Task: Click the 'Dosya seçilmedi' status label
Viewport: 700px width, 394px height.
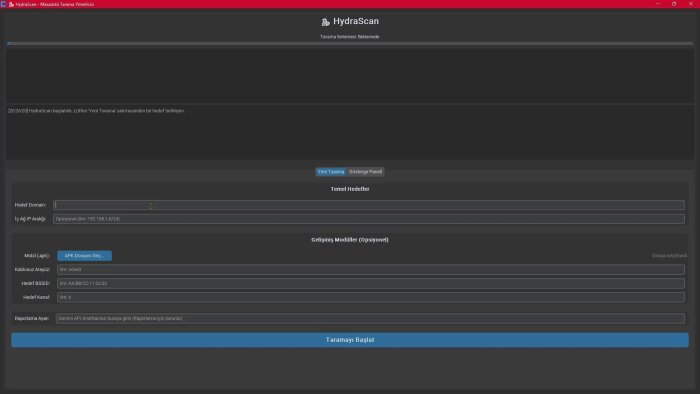Action: 669,256
